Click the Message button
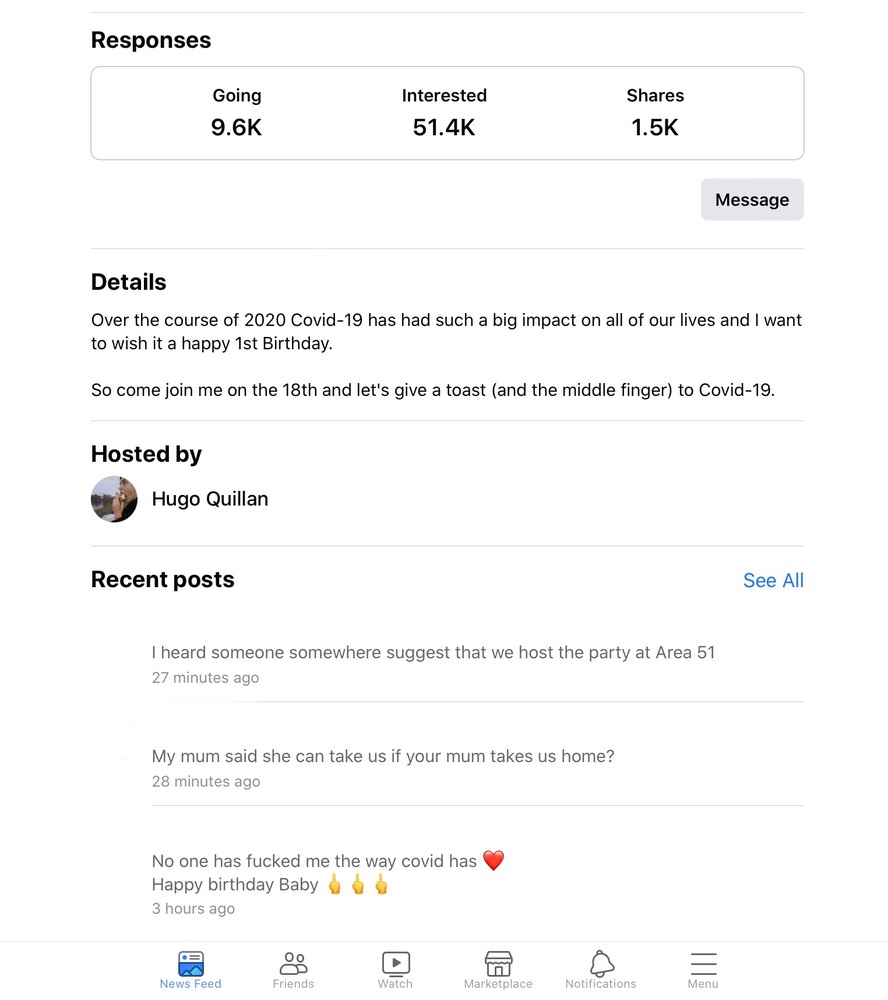Viewport: 888px width, 1000px height. (752, 200)
